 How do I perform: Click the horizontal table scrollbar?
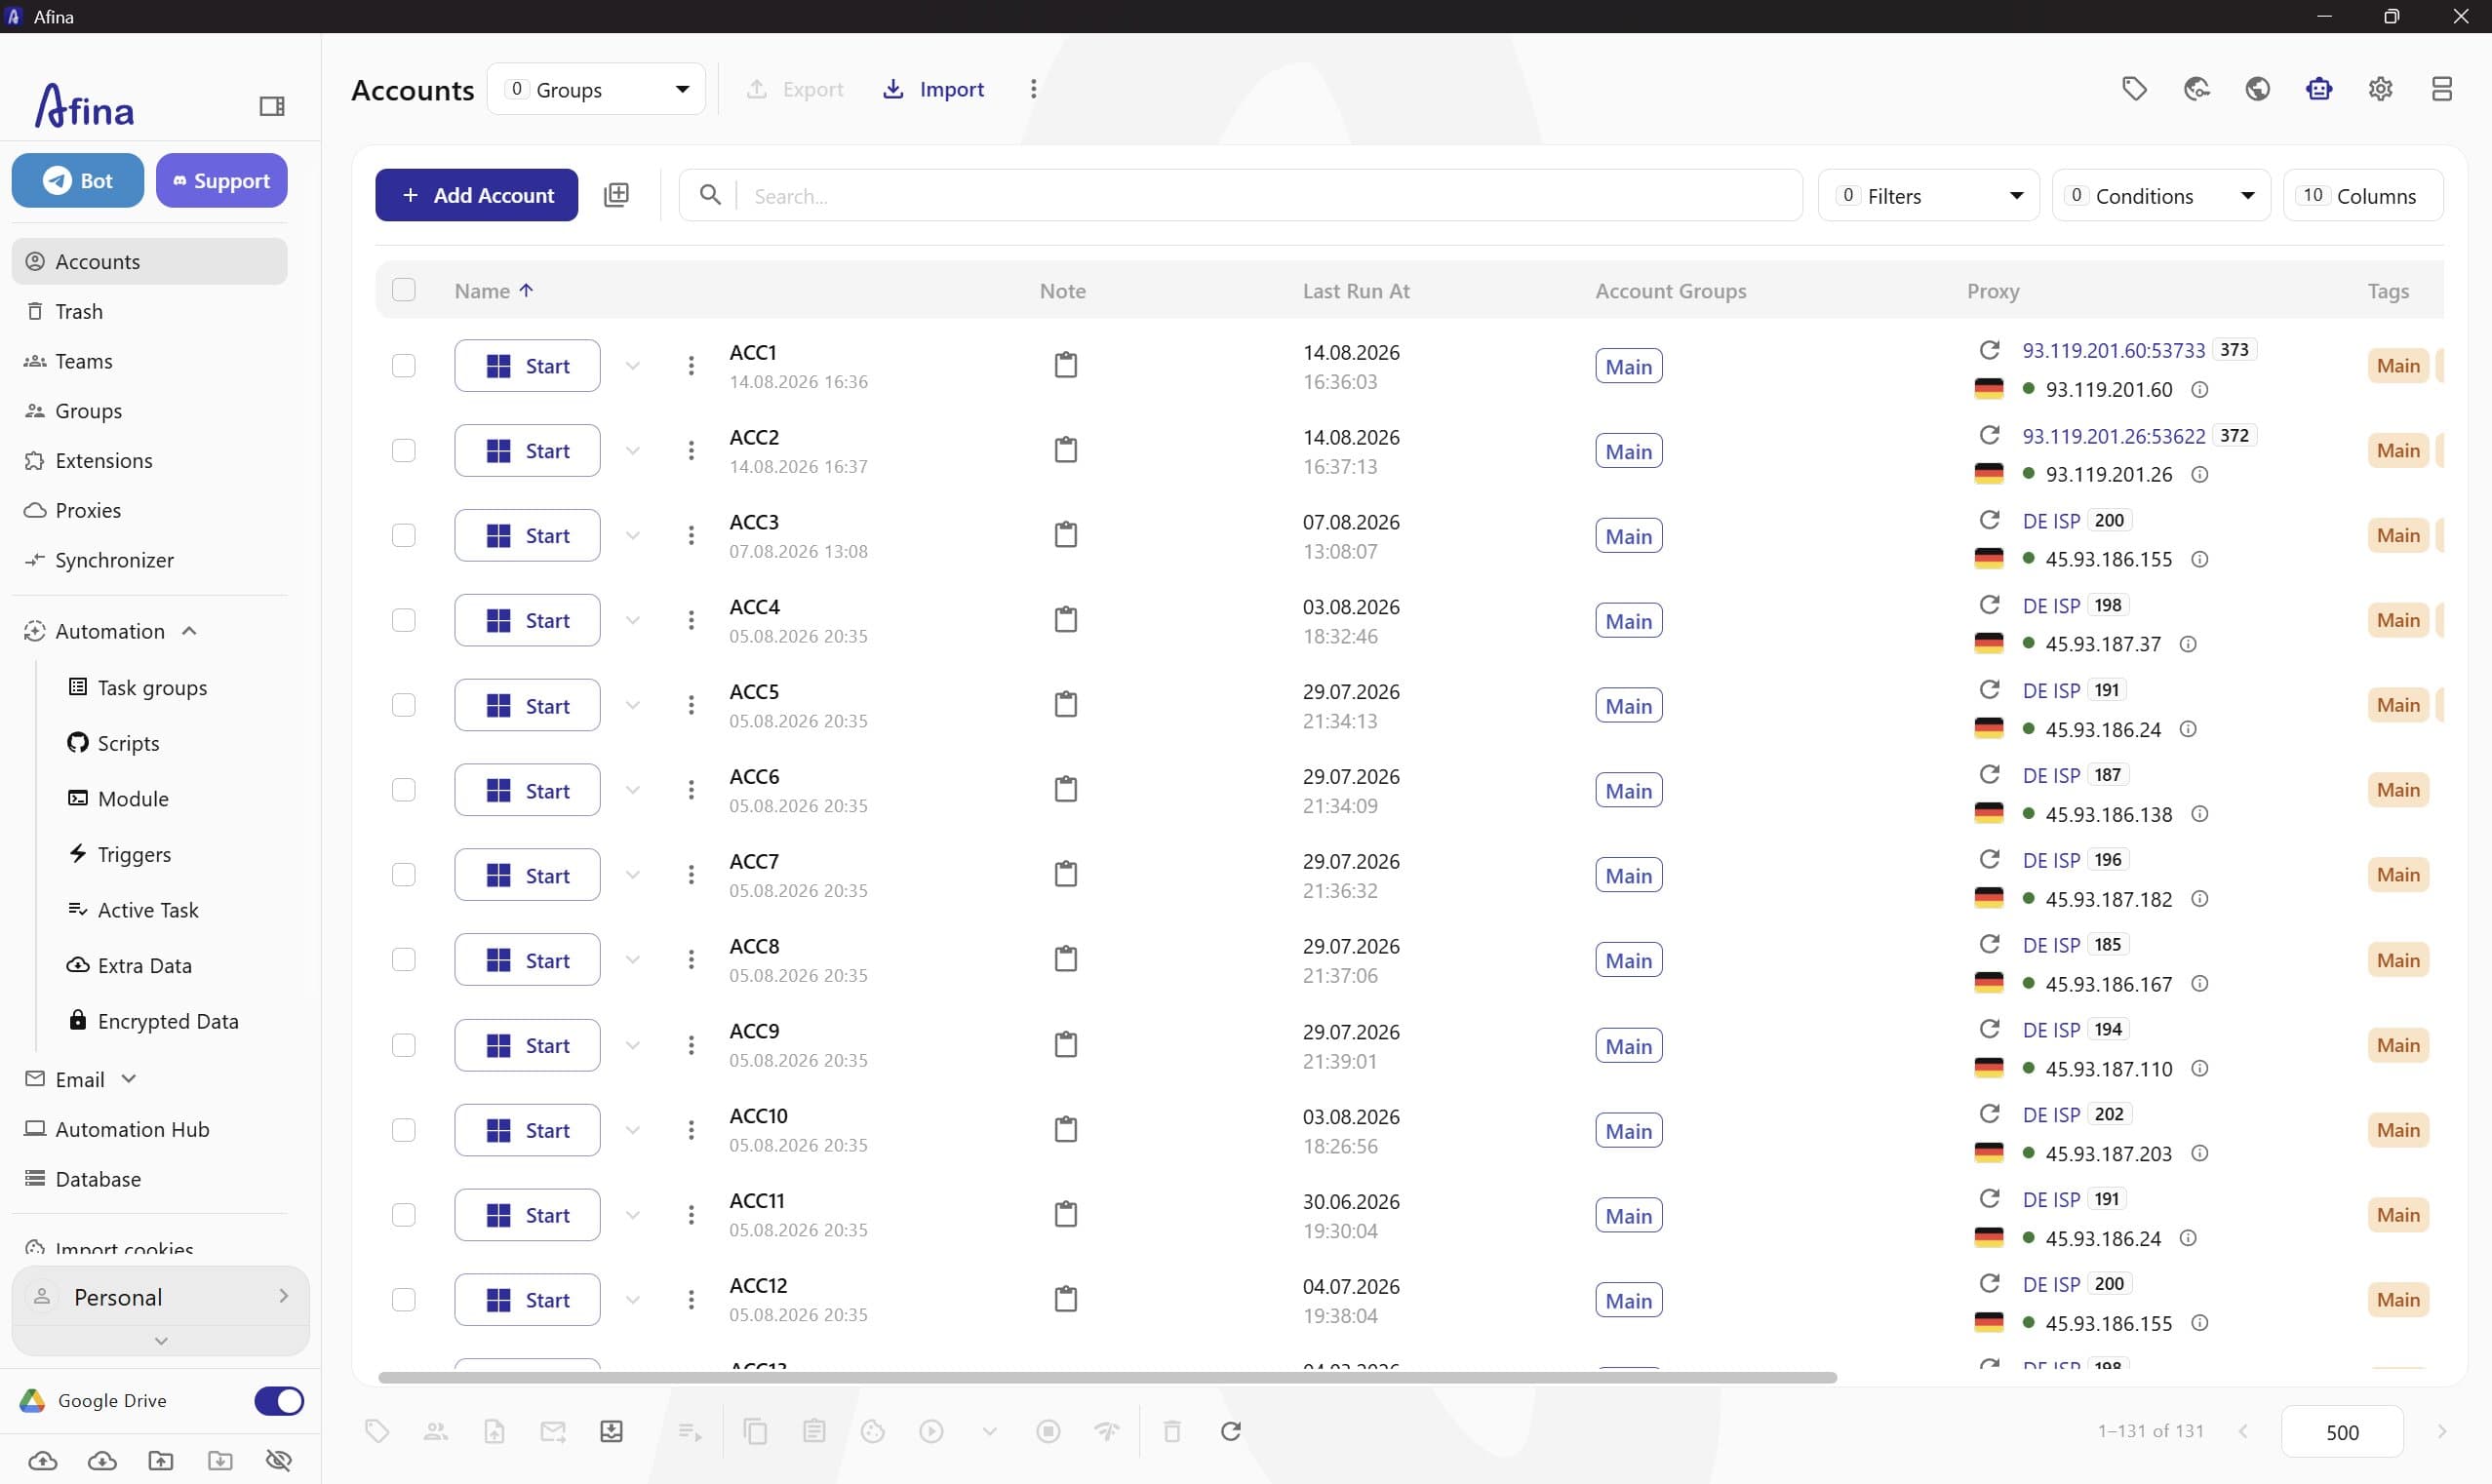[1107, 1377]
